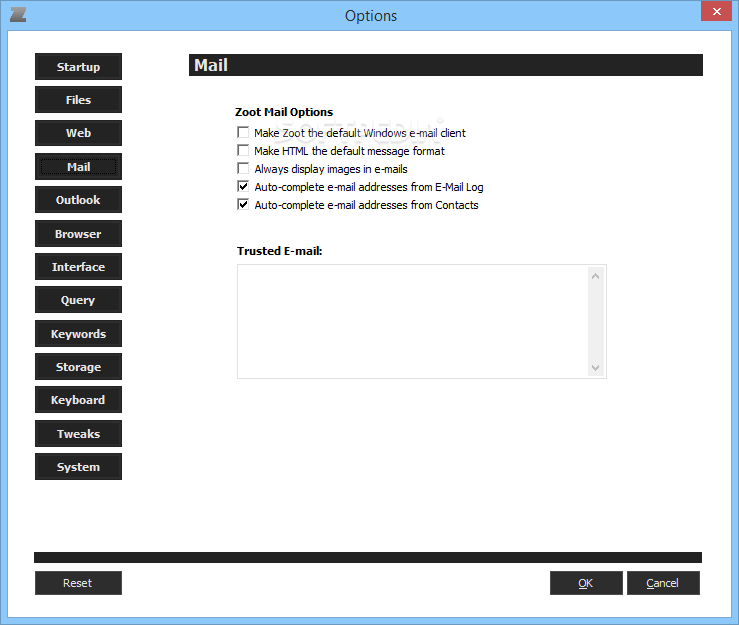Go to the Keyboard options section
The height and width of the screenshot is (625, 739).
78,399
